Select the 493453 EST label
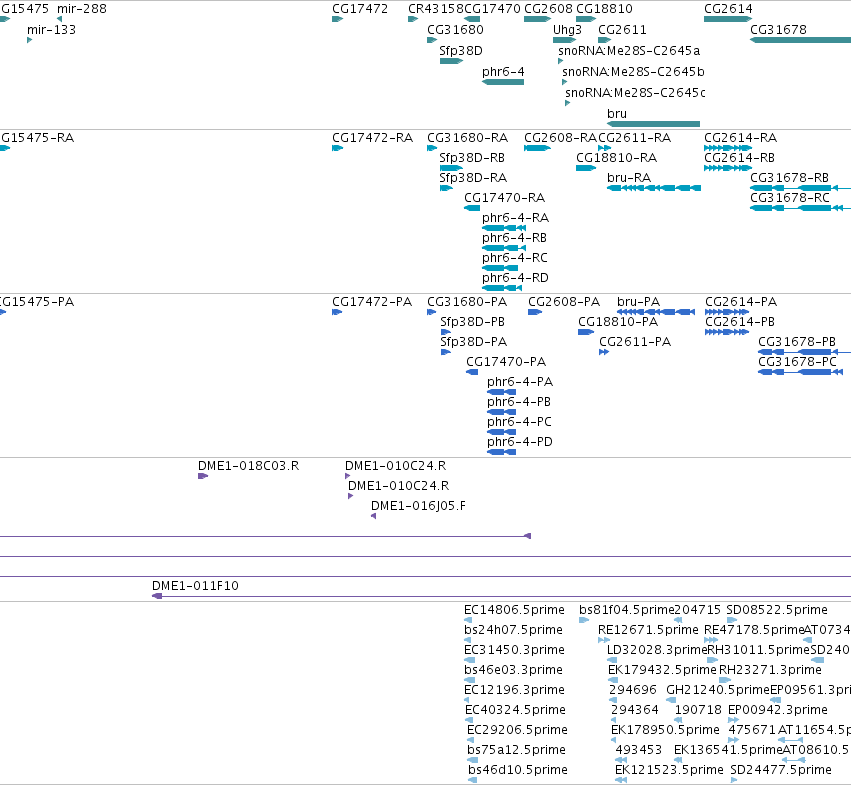 click(x=638, y=750)
